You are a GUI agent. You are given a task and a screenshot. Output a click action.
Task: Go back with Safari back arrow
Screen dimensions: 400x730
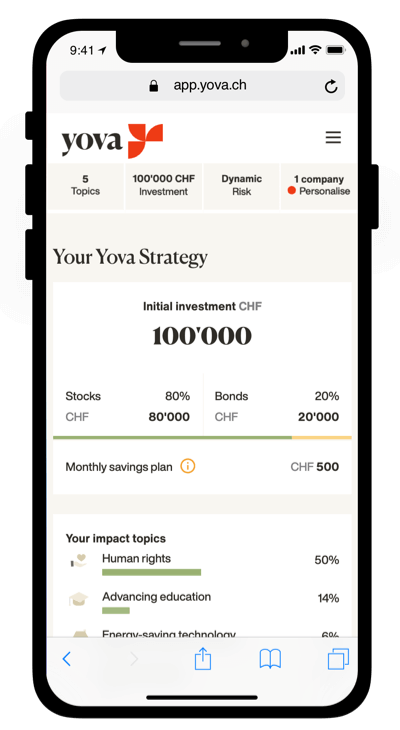pyautogui.click(x=67, y=659)
